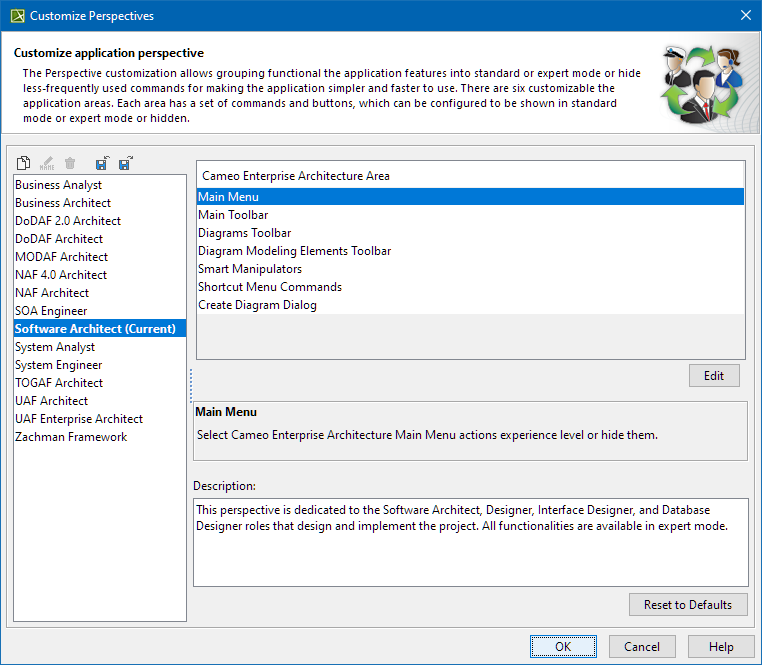Pick the NAF 4.0 Architect perspective
762x665 pixels.
point(100,275)
